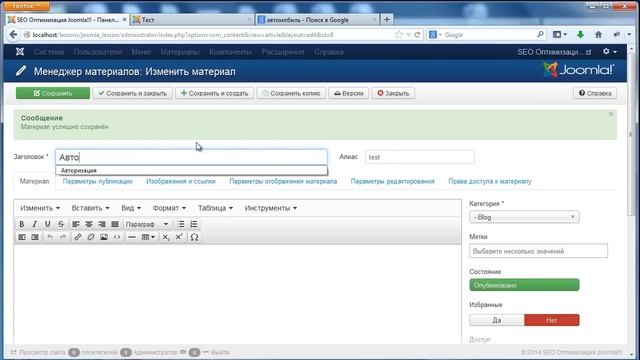Align text left in editor

76,224
